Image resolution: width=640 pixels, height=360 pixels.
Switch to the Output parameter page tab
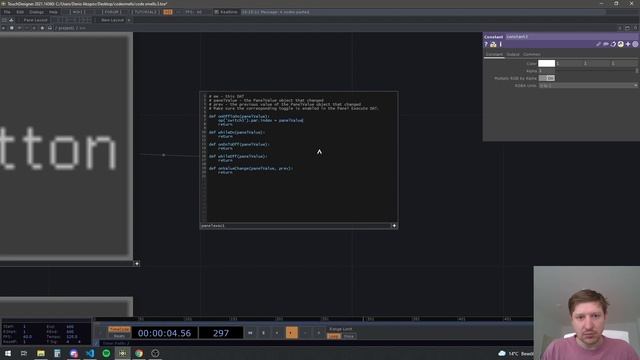coord(513,54)
